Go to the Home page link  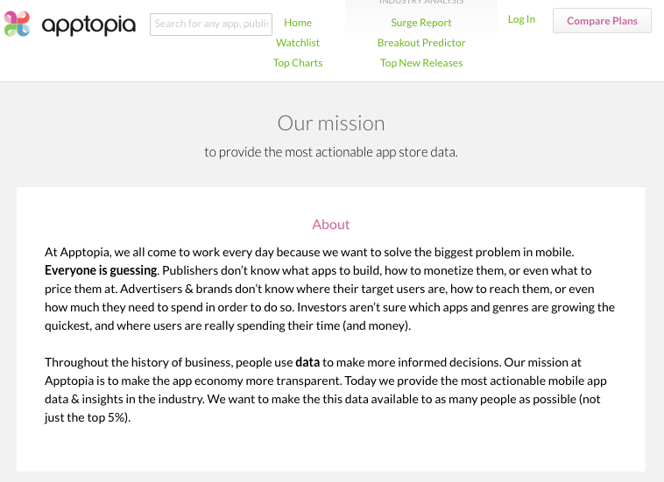[298, 22]
